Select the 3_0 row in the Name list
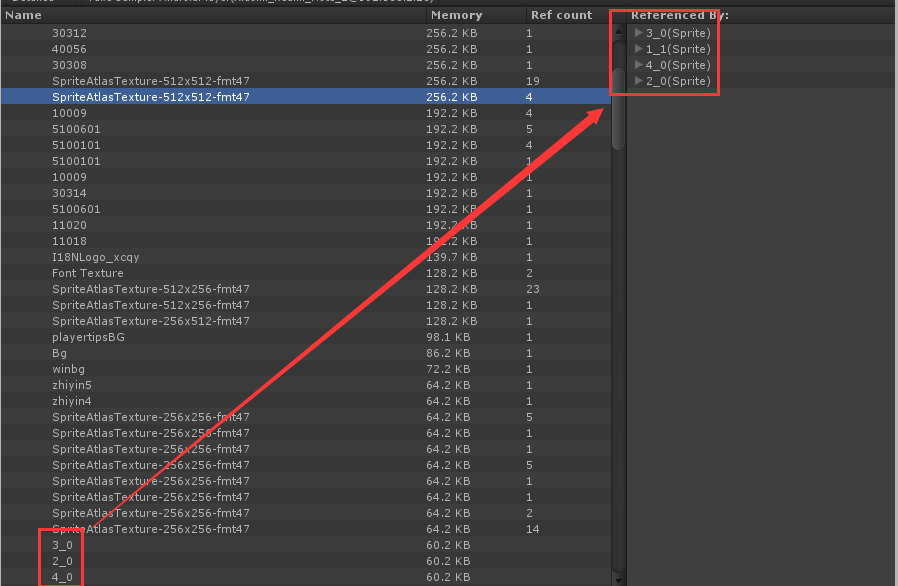This screenshot has height=586, width=898. pos(306,545)
